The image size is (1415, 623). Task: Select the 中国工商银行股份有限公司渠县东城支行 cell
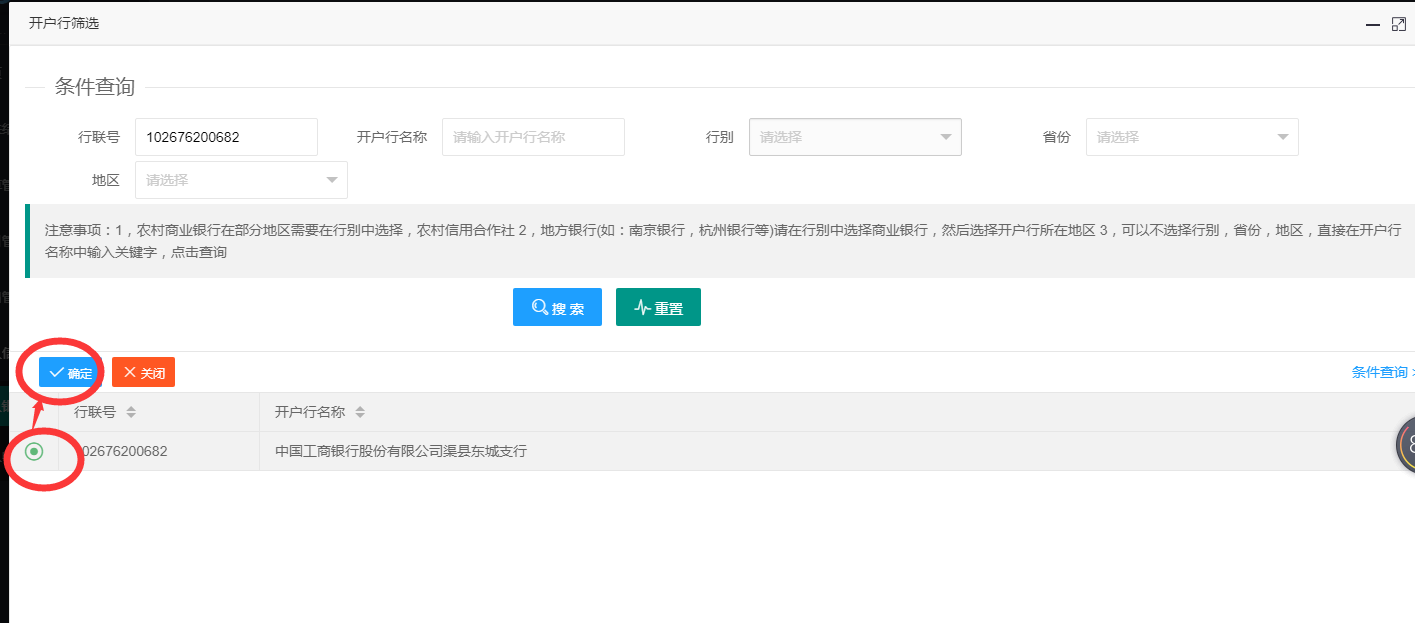coord(401,451)
